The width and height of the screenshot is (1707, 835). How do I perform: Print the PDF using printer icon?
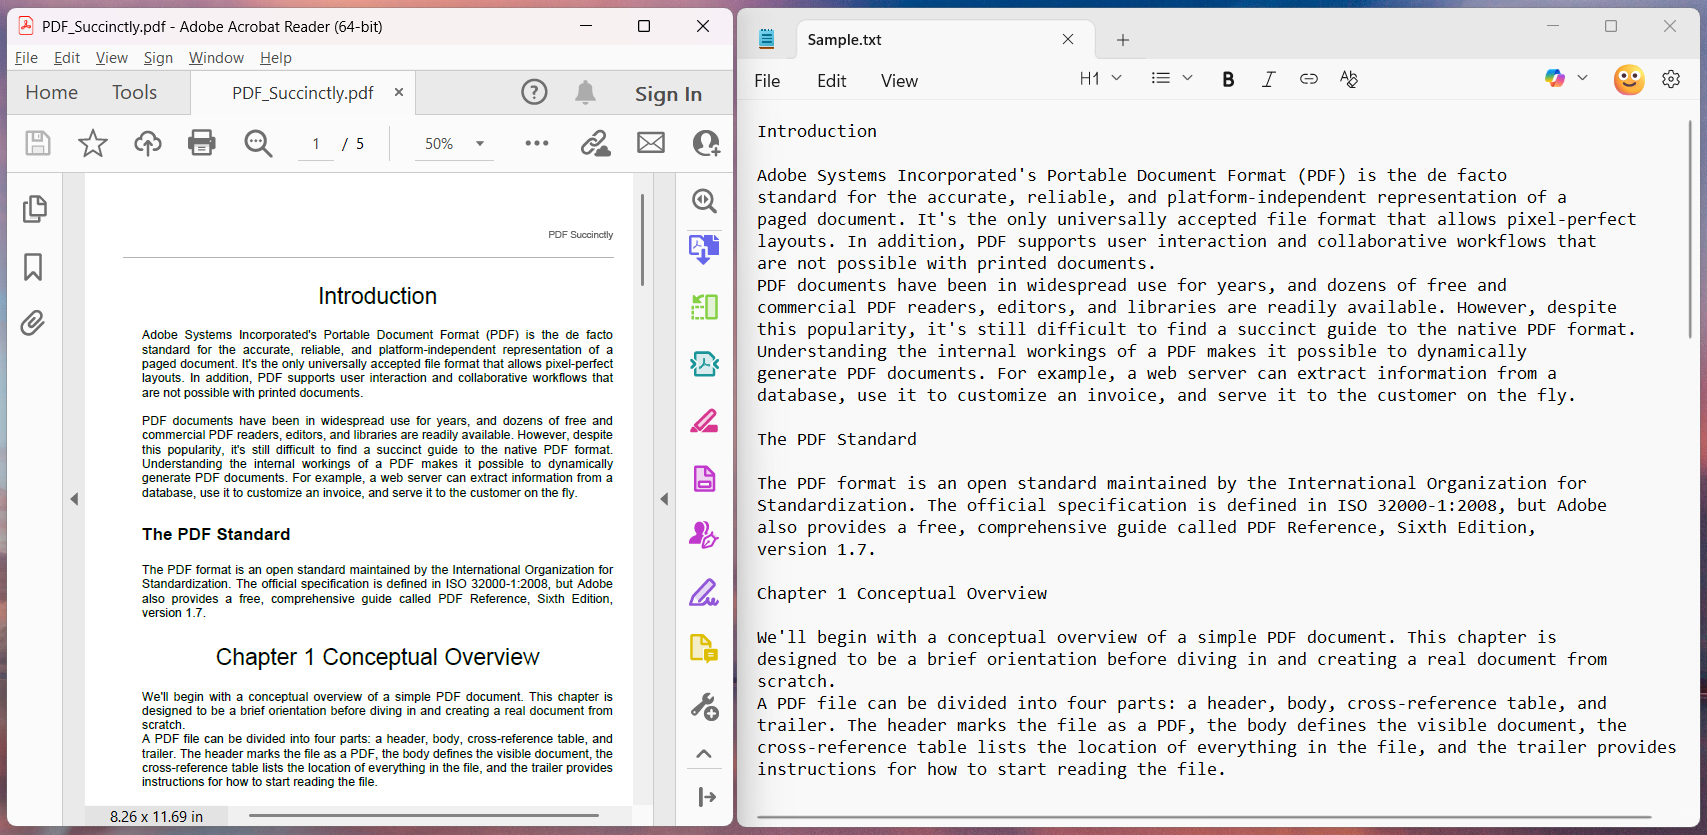202,143
